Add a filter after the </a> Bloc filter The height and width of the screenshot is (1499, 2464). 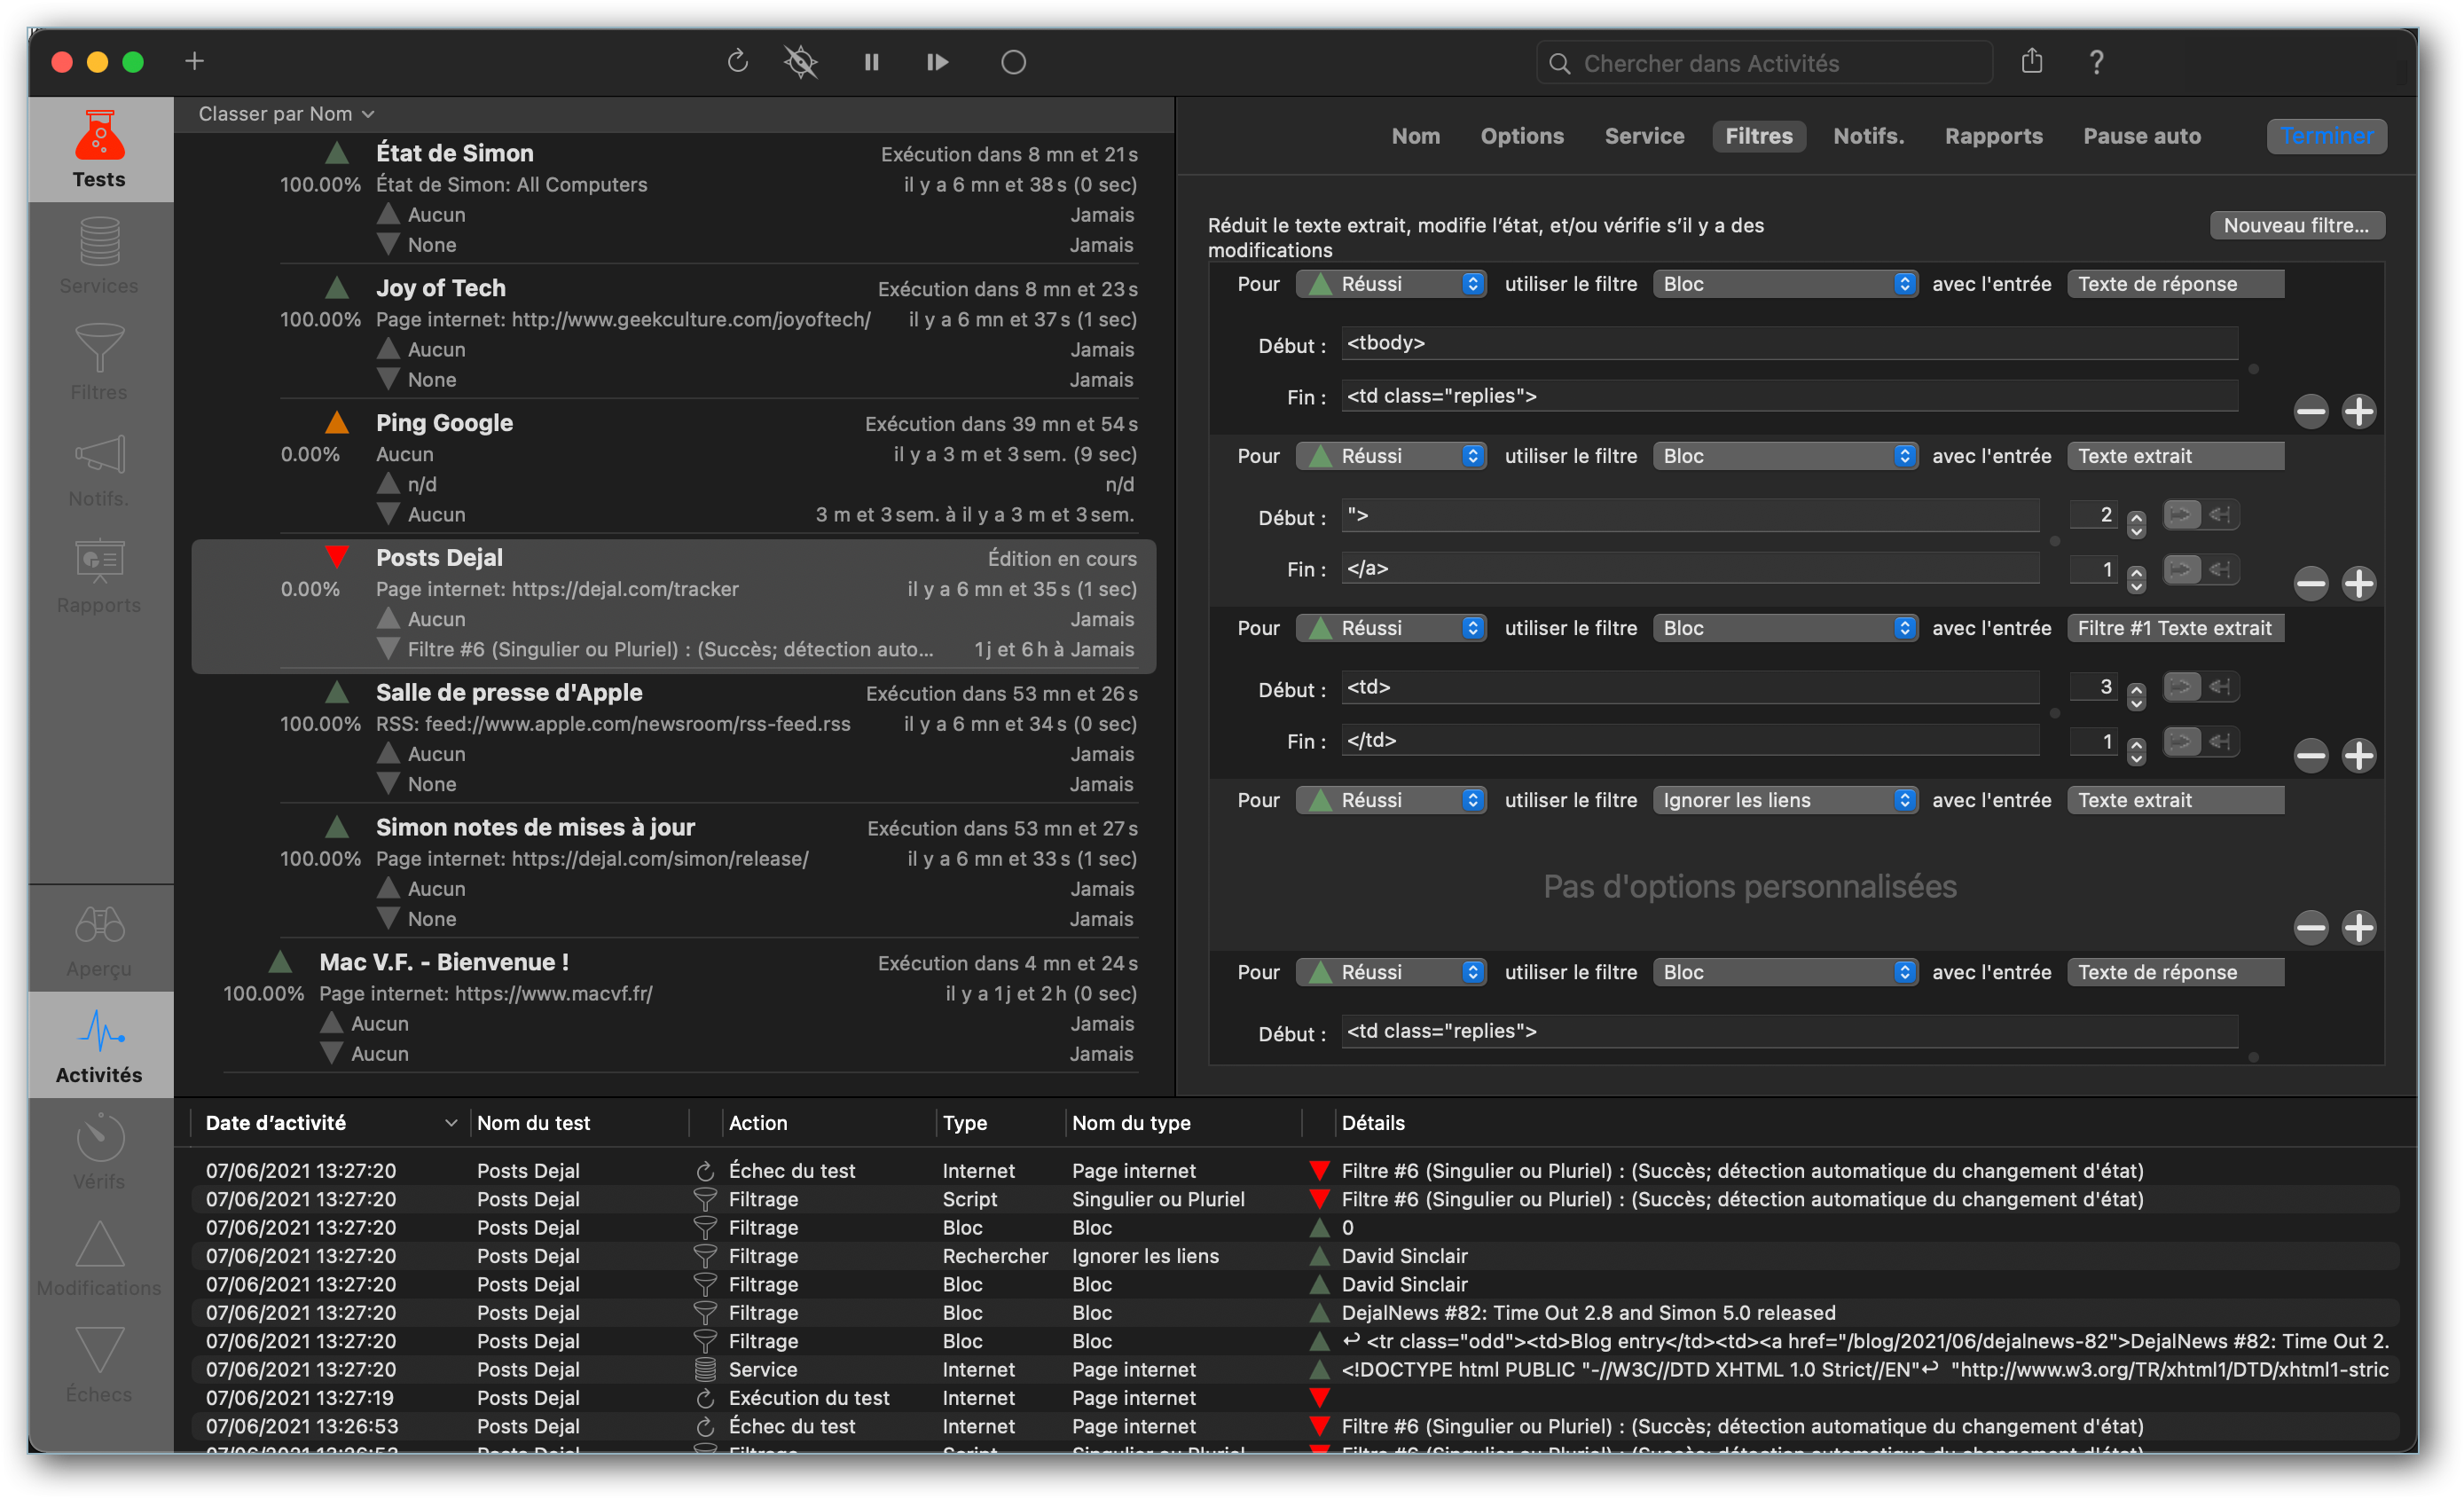pyautogui.click(x=2359, y=583)
